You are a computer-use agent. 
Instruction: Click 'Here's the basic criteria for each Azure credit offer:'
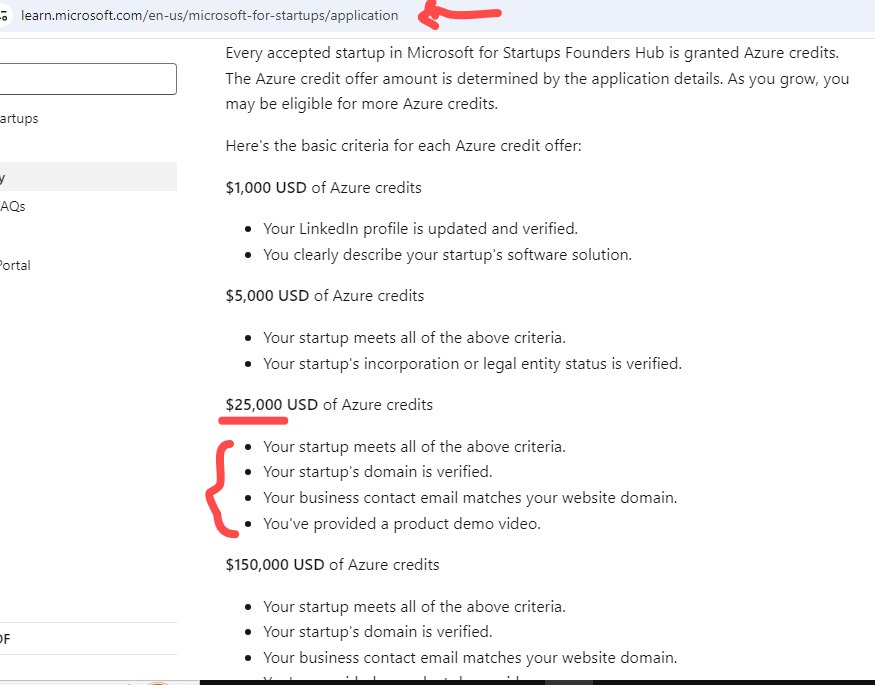click(x=403, y=146)
